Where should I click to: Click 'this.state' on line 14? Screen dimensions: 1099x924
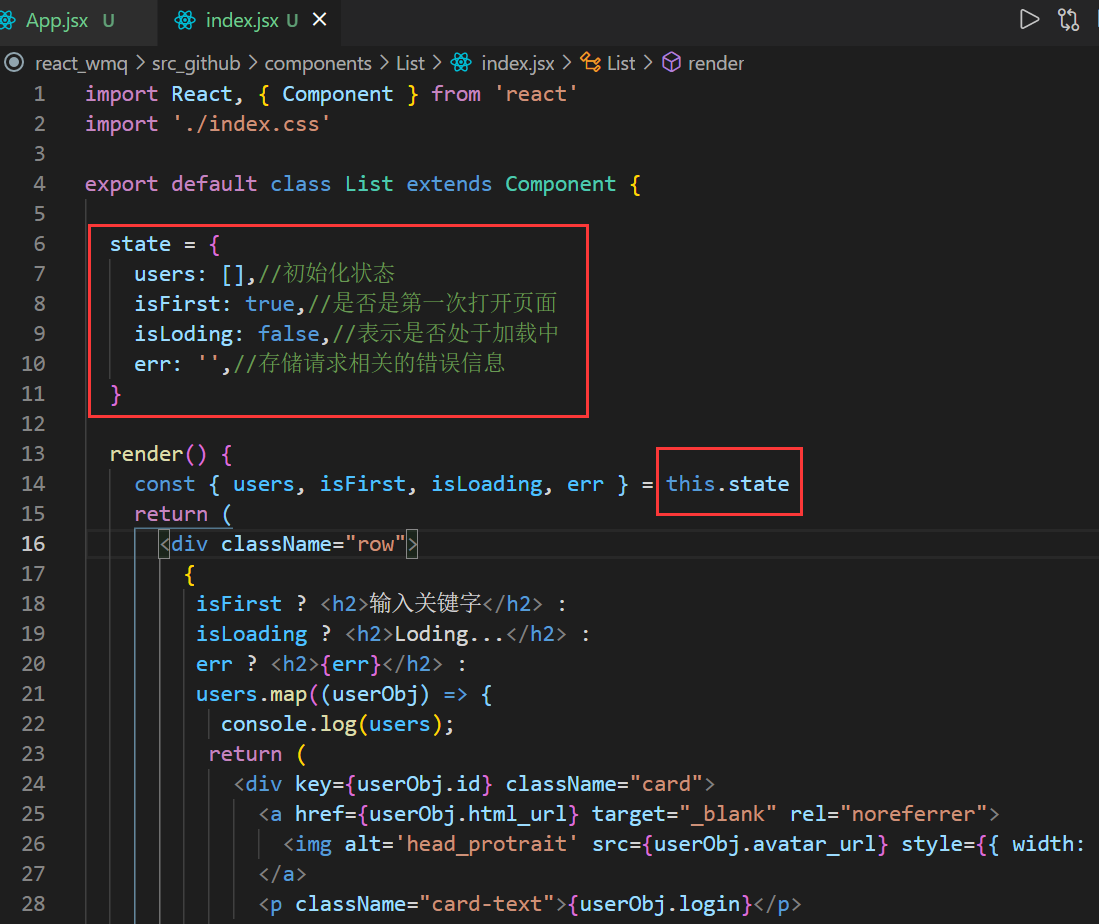[x=728, y=484]
